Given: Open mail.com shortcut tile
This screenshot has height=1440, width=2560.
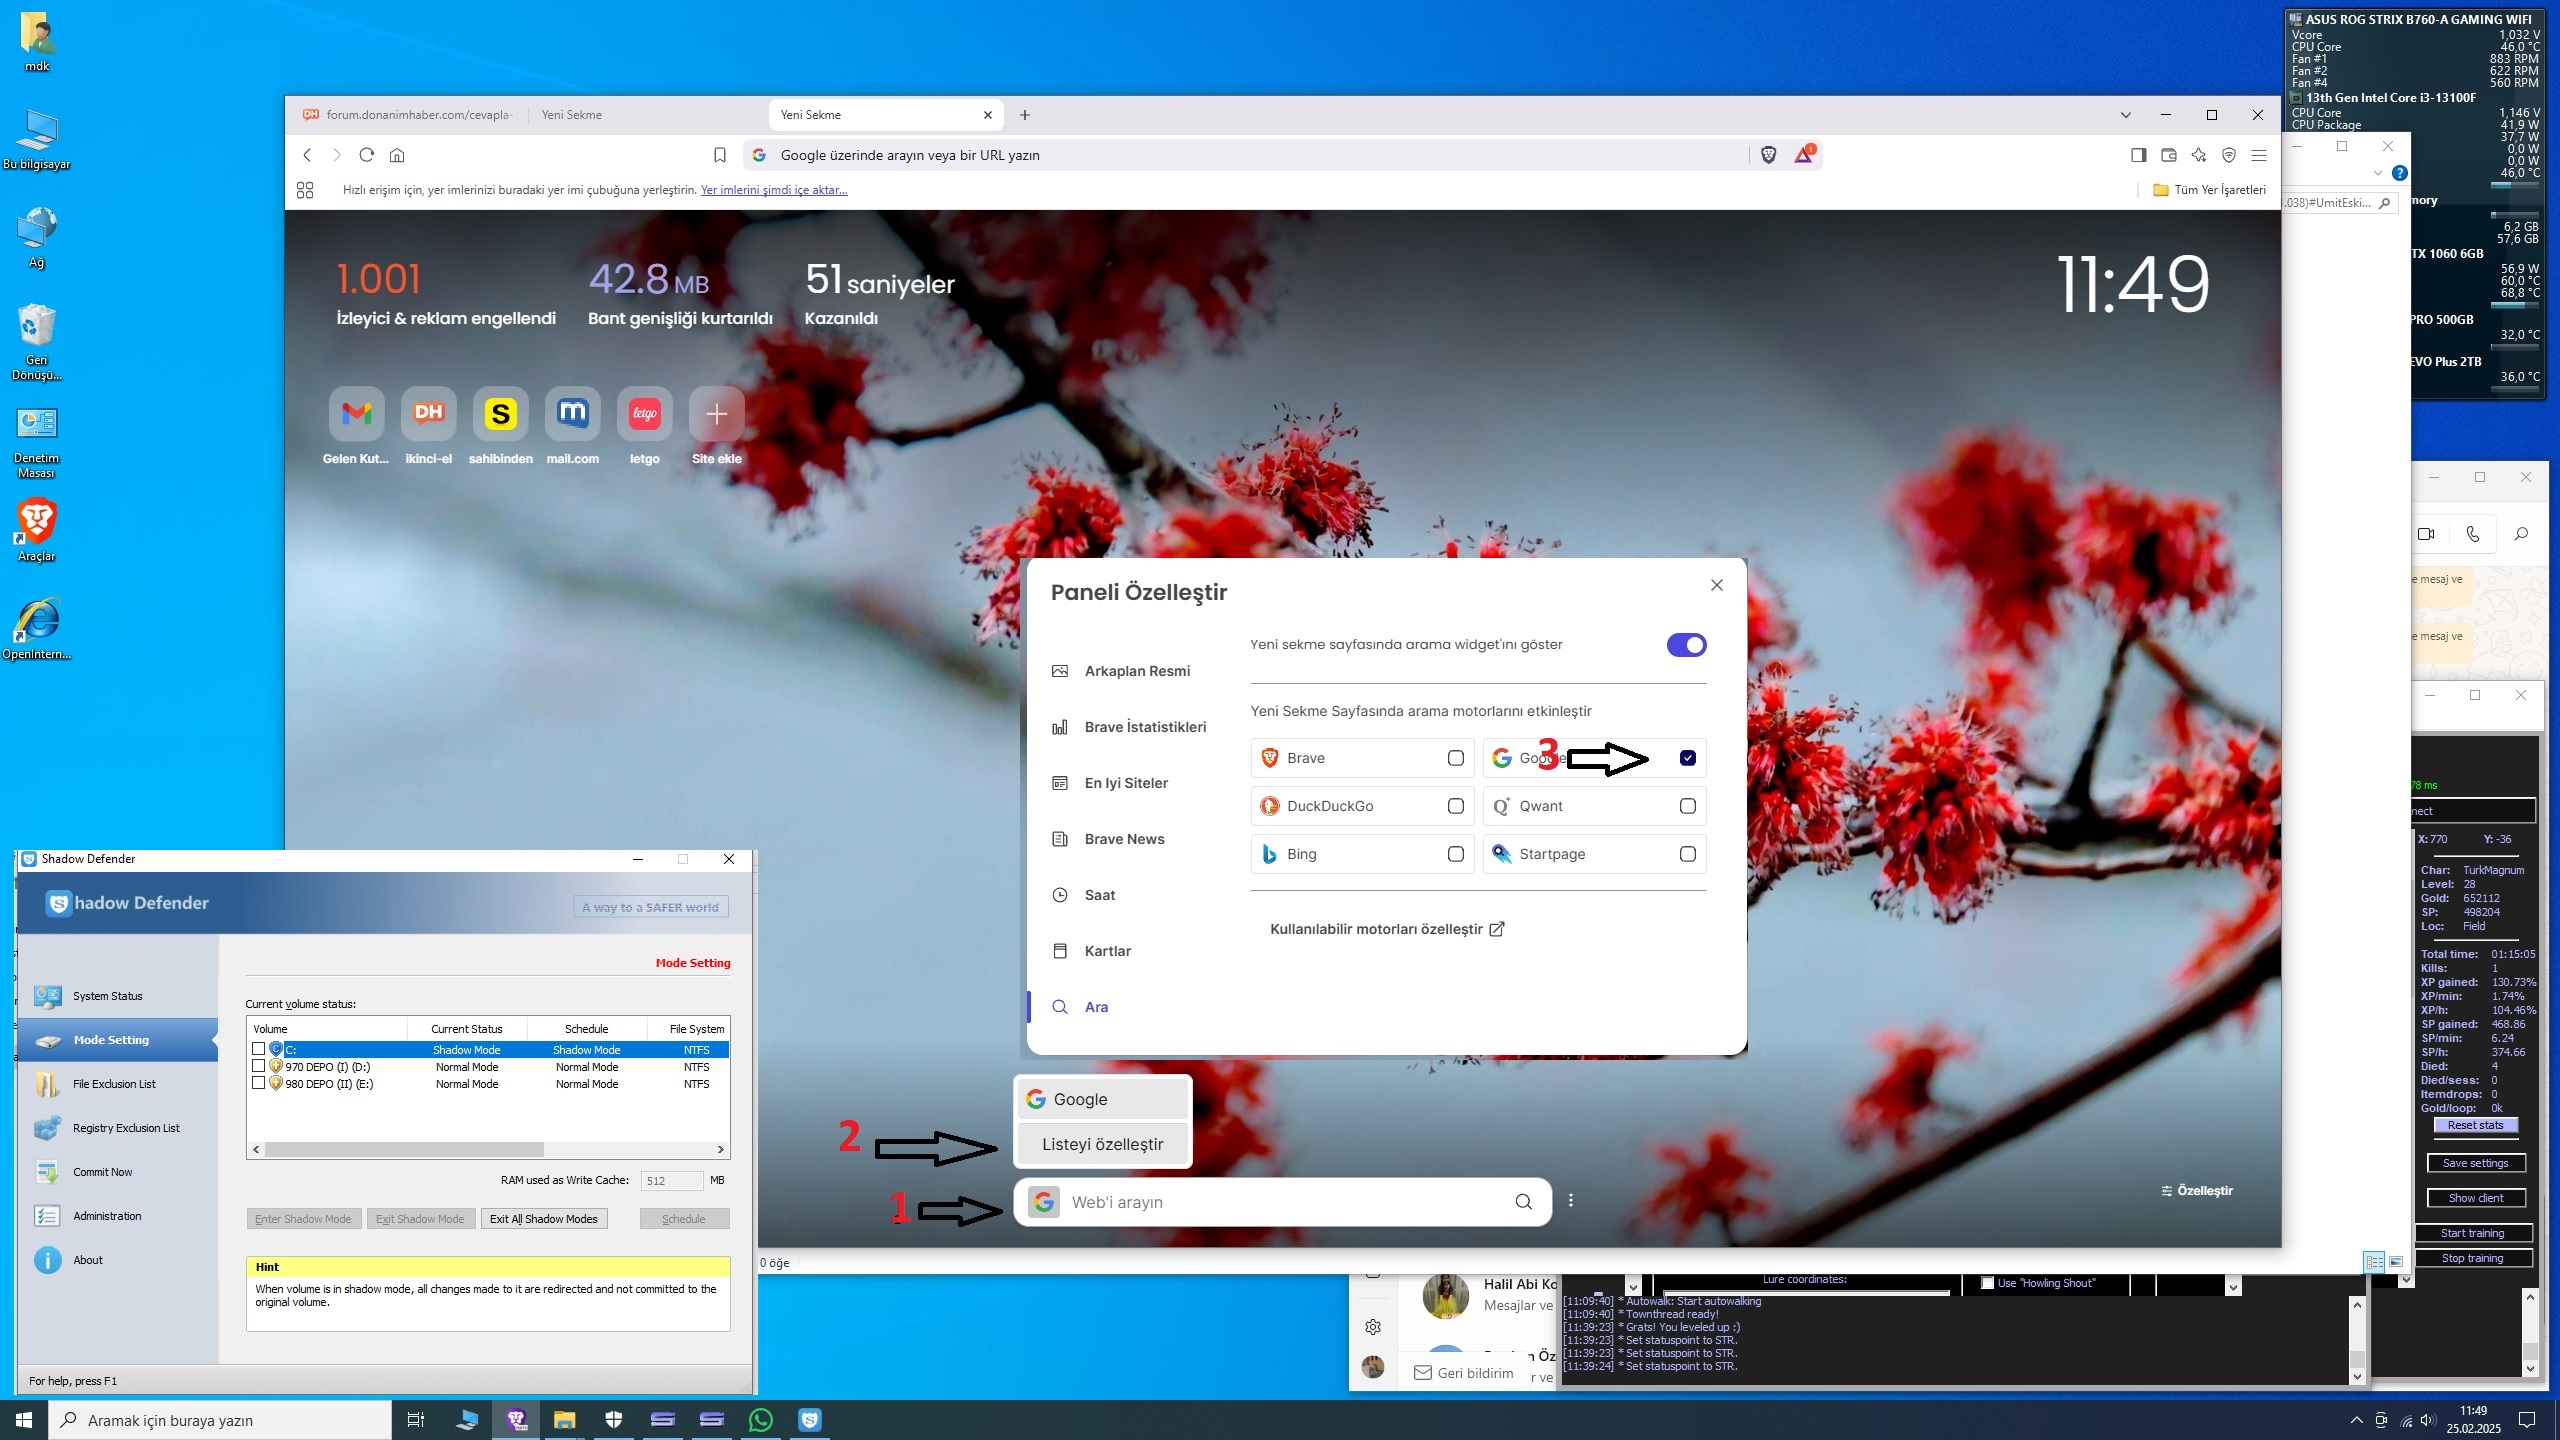Looking at the screenshot, I should [572, 413].
